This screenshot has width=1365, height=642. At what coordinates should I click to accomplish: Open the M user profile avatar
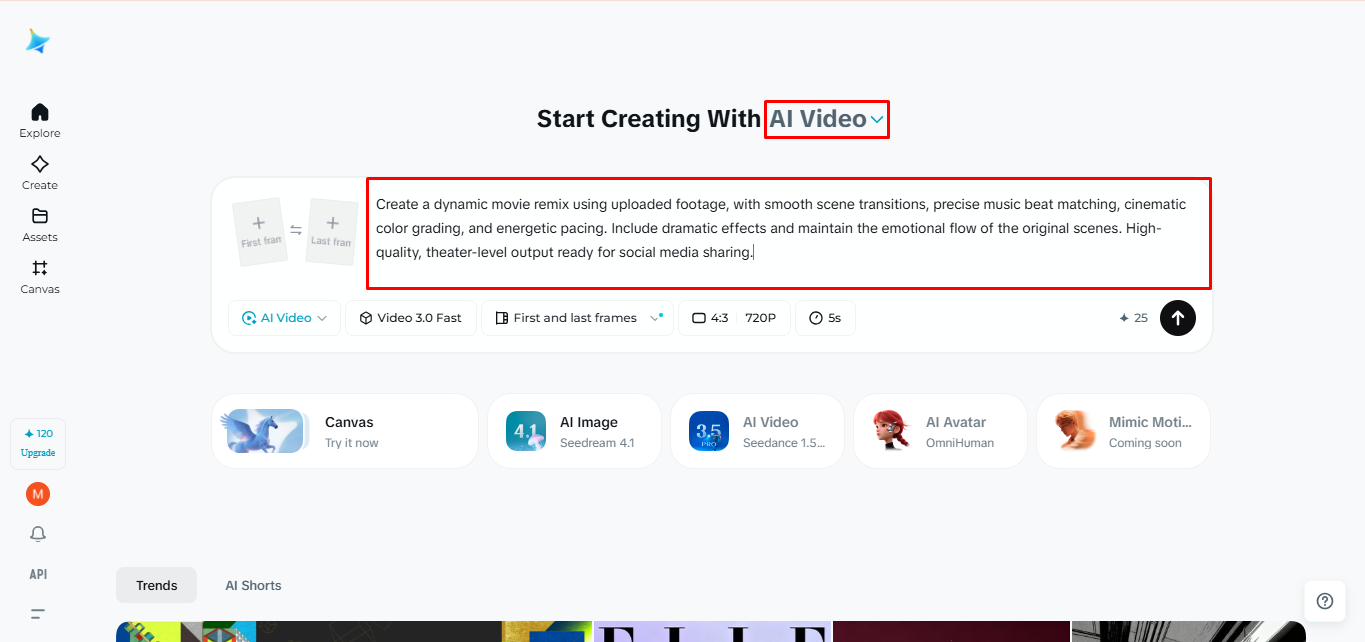click(38, 494)
